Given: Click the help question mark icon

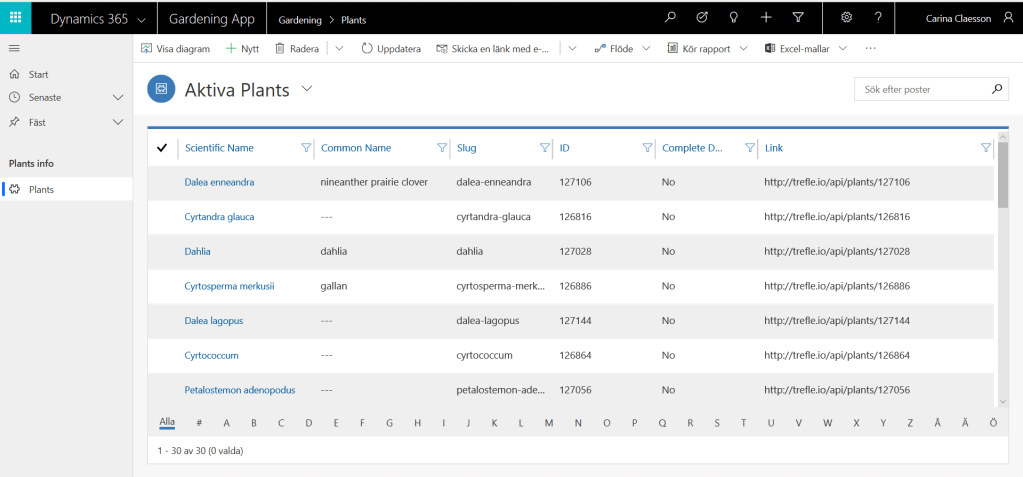Looking at the screenshot, I should click(878, 18).
